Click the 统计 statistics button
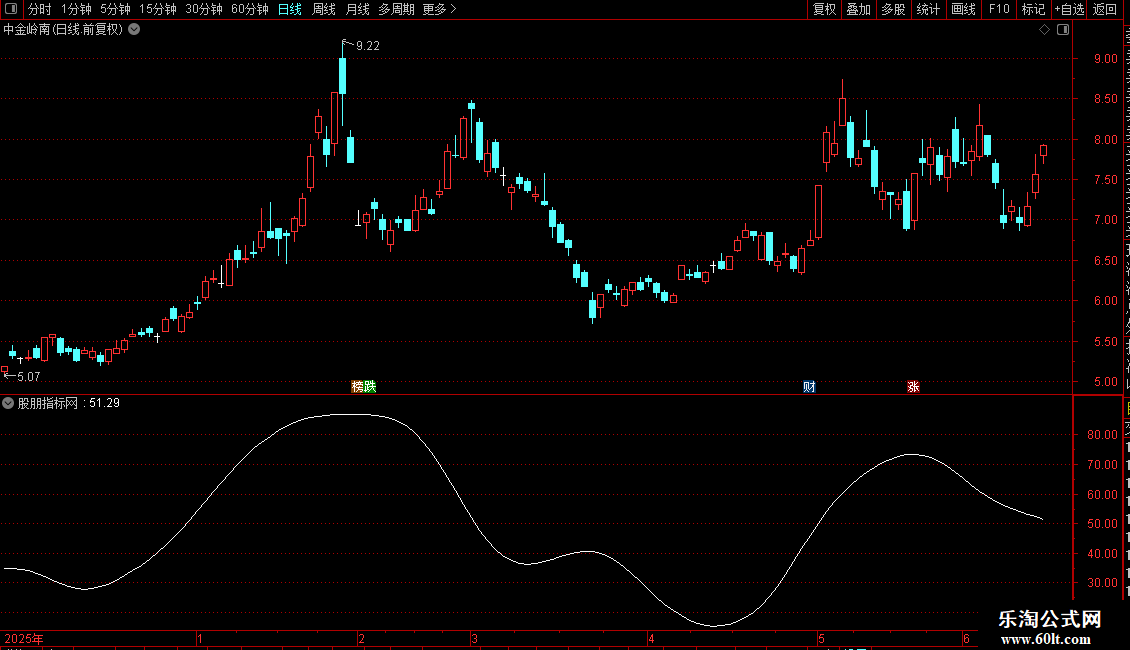 (928, 9)
